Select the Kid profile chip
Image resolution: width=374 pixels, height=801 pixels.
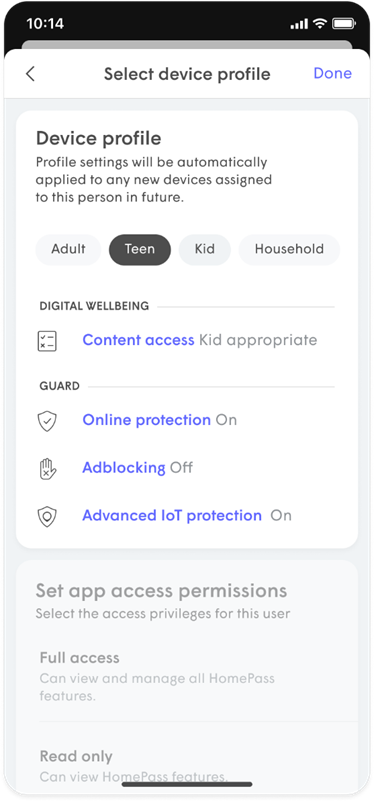coord(204,249)
